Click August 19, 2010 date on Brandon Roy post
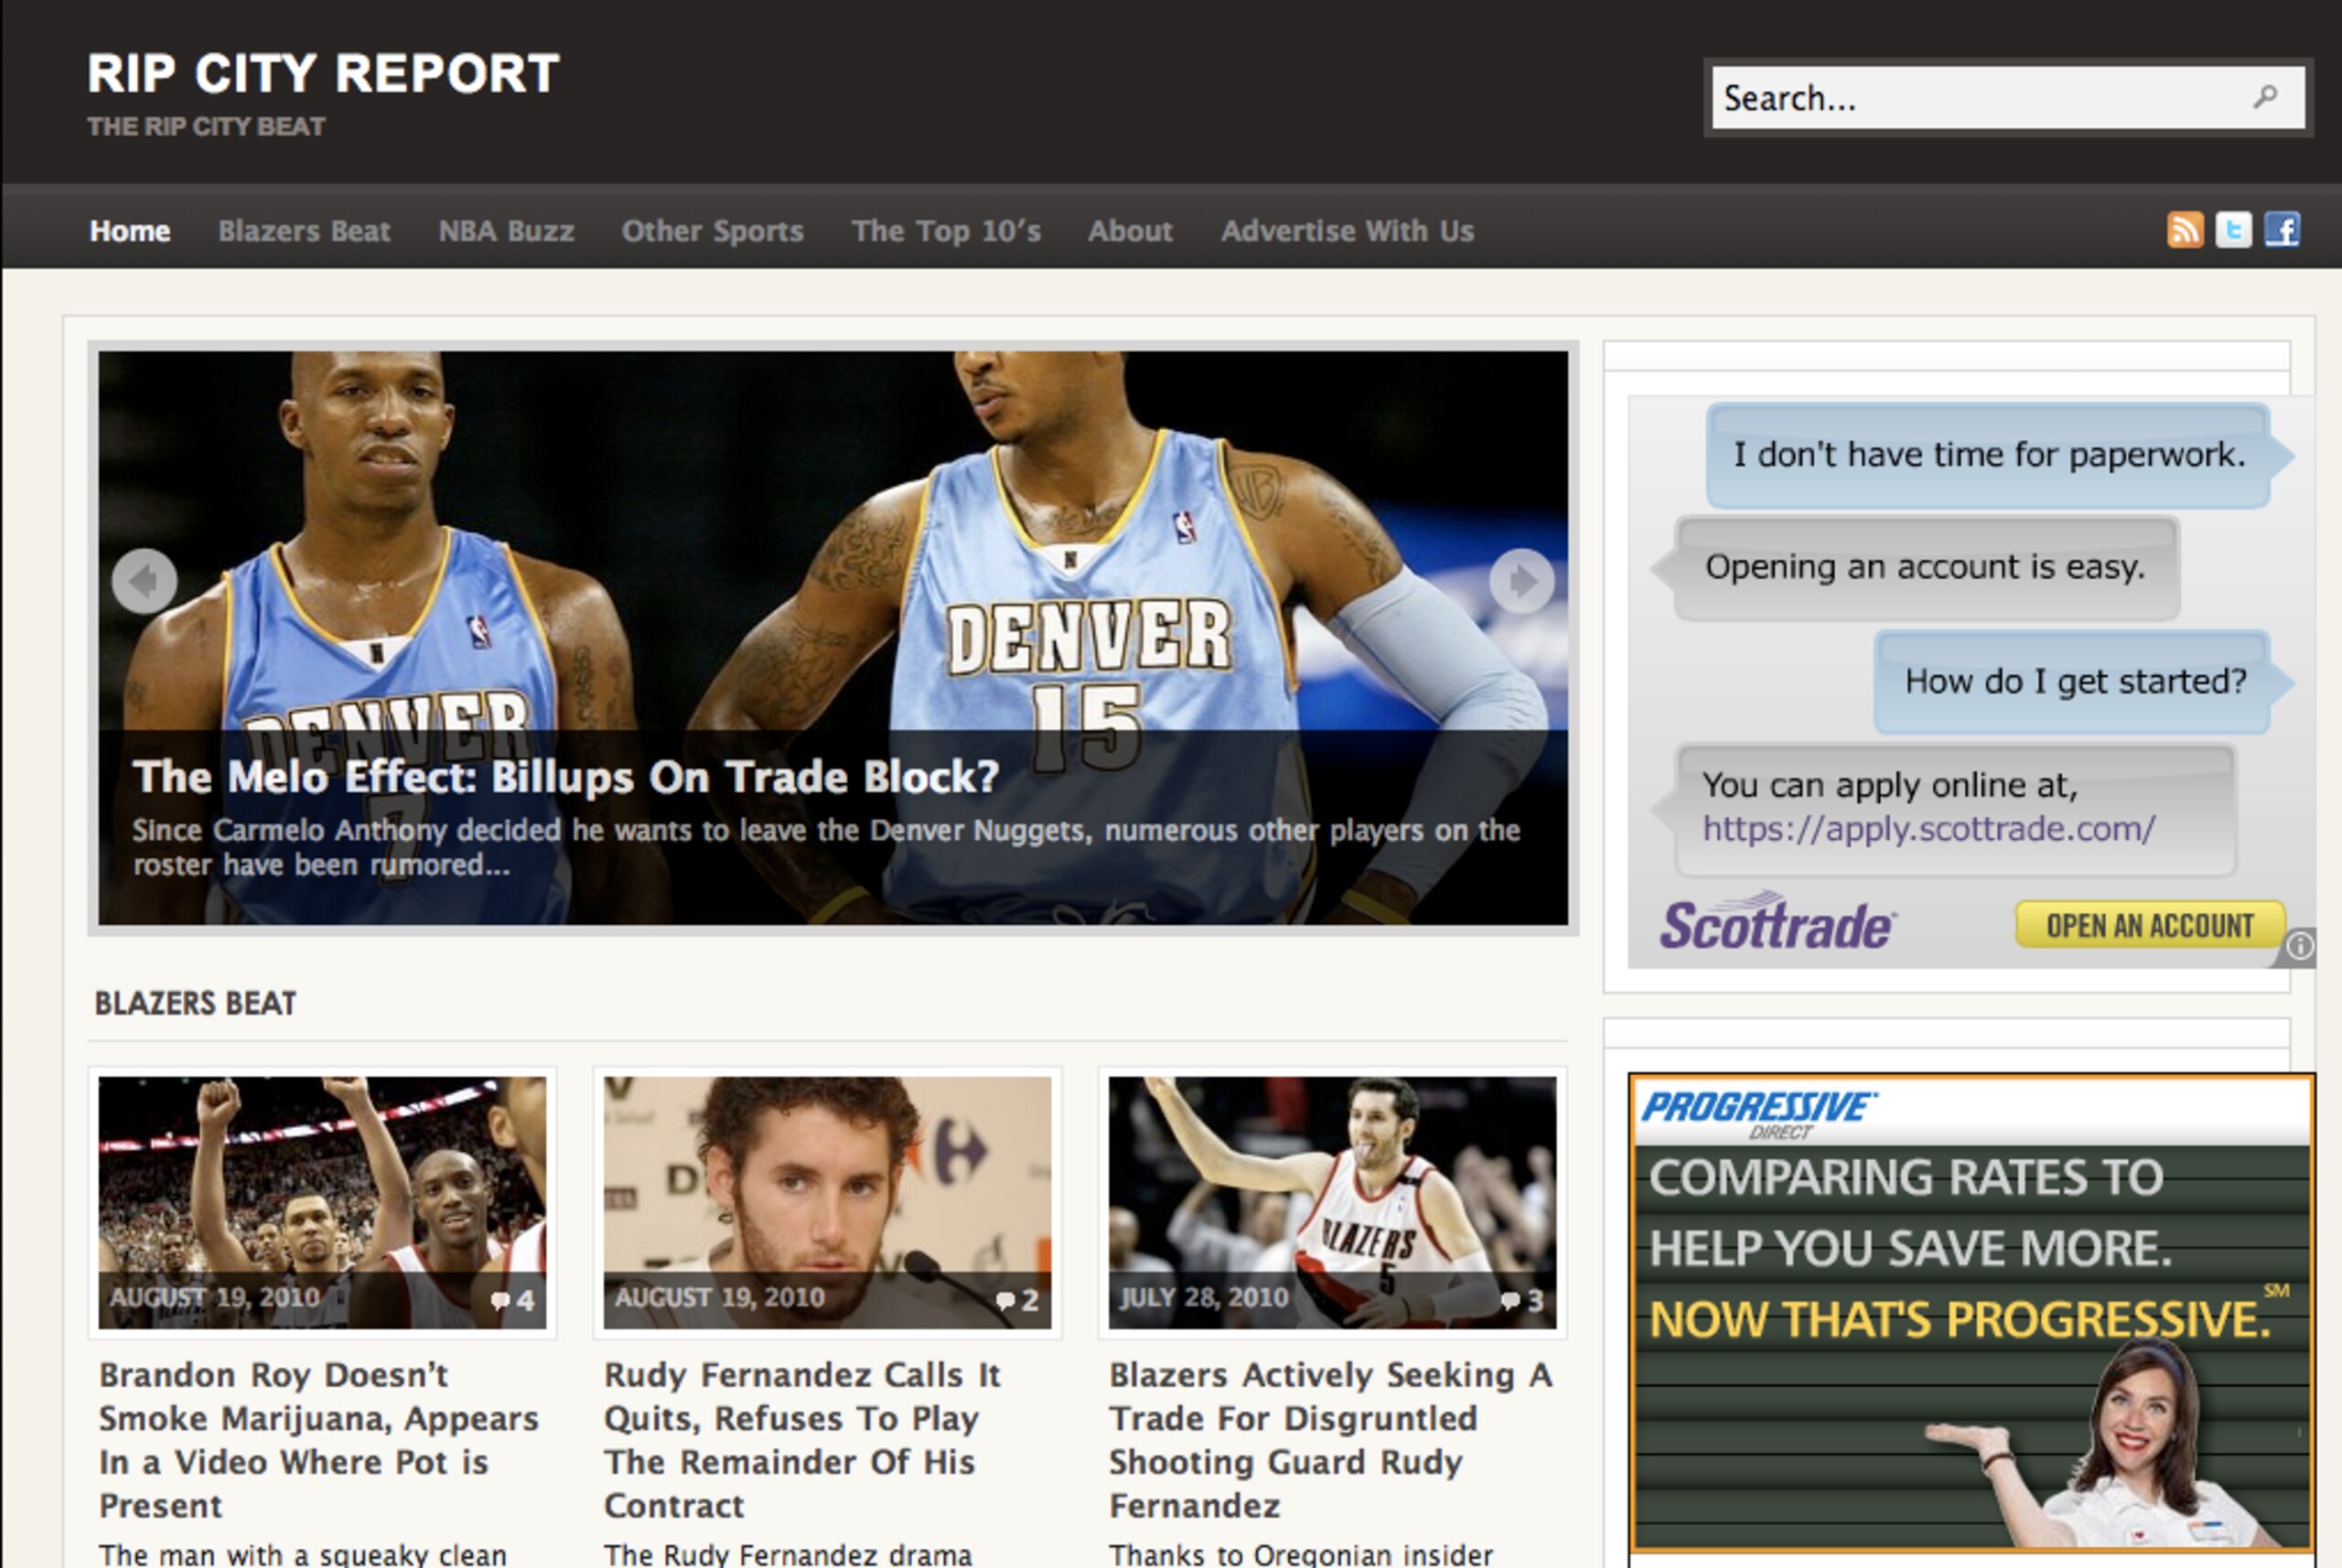The width and height of the screenshot is (2342, 1568). click(x=214, y=1298)
